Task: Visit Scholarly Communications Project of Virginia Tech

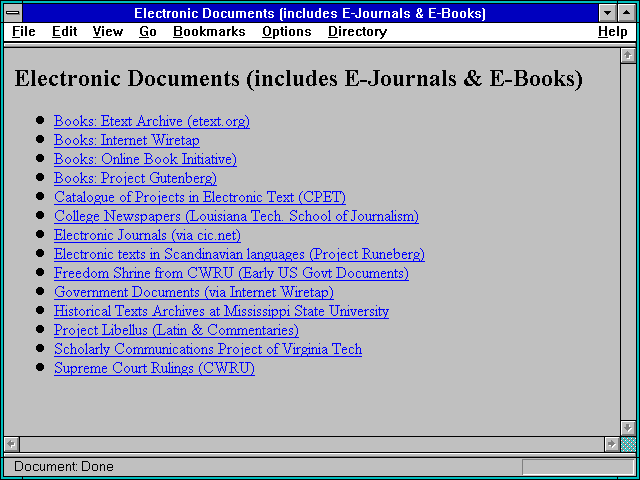Action: tap(208, 349)
